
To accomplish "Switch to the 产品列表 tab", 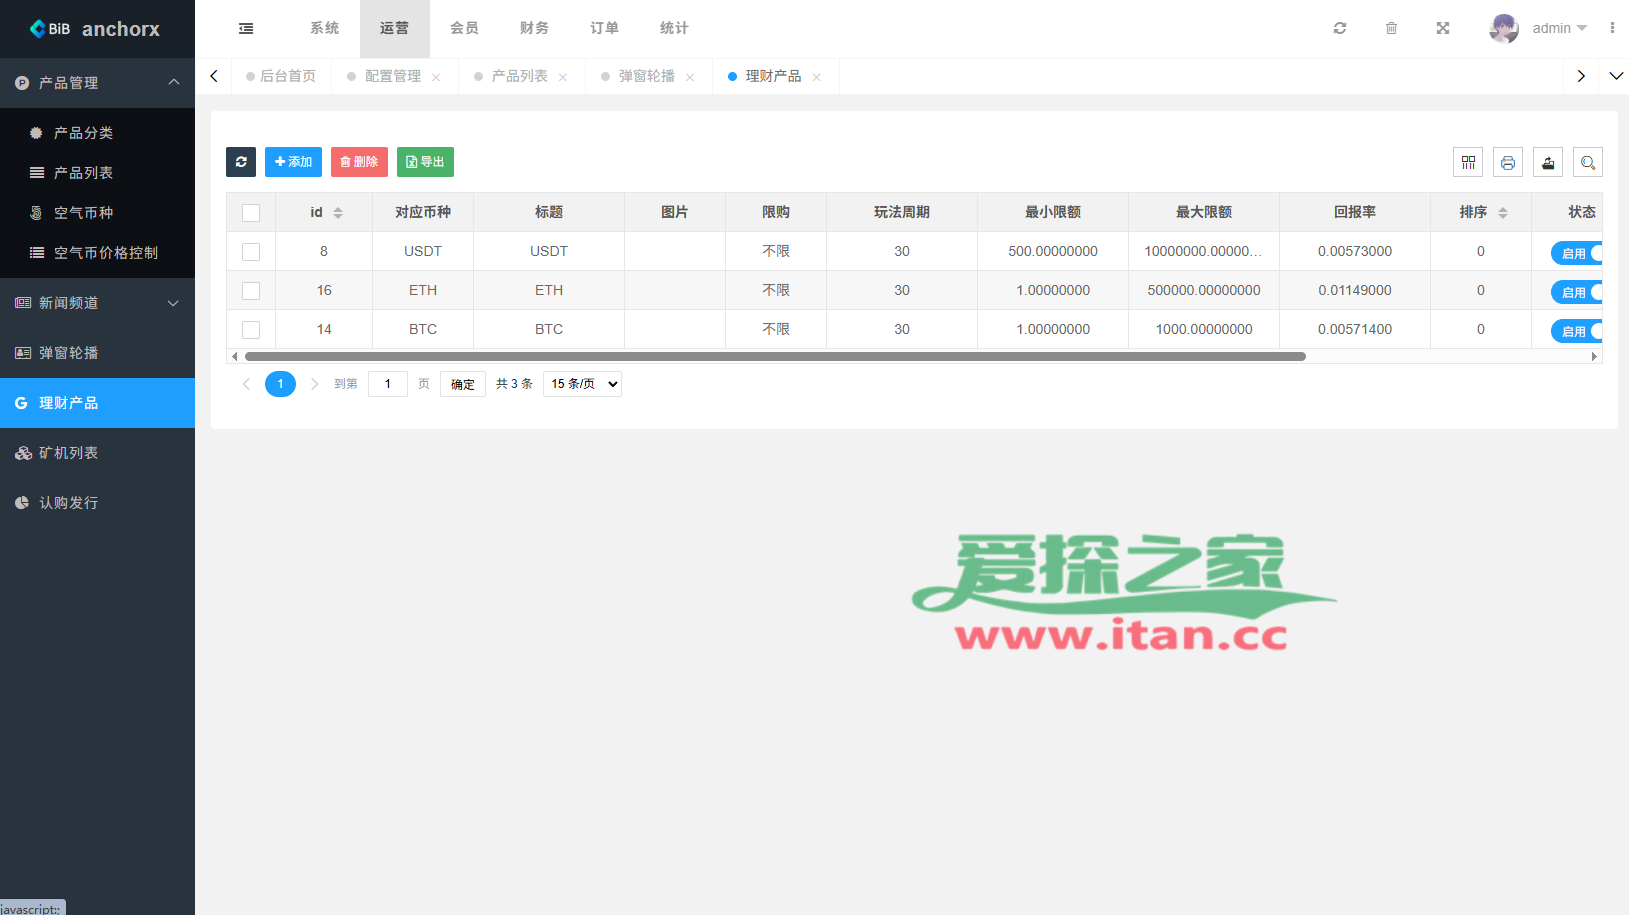I will [519, 76].
